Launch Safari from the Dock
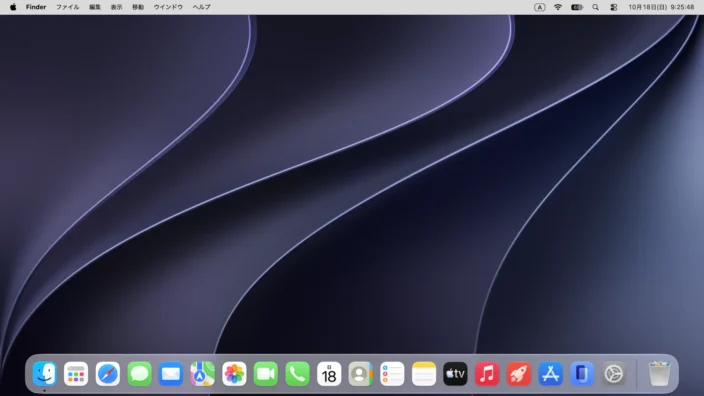Viewport: 704px width, 396px height. click(108, 374)
